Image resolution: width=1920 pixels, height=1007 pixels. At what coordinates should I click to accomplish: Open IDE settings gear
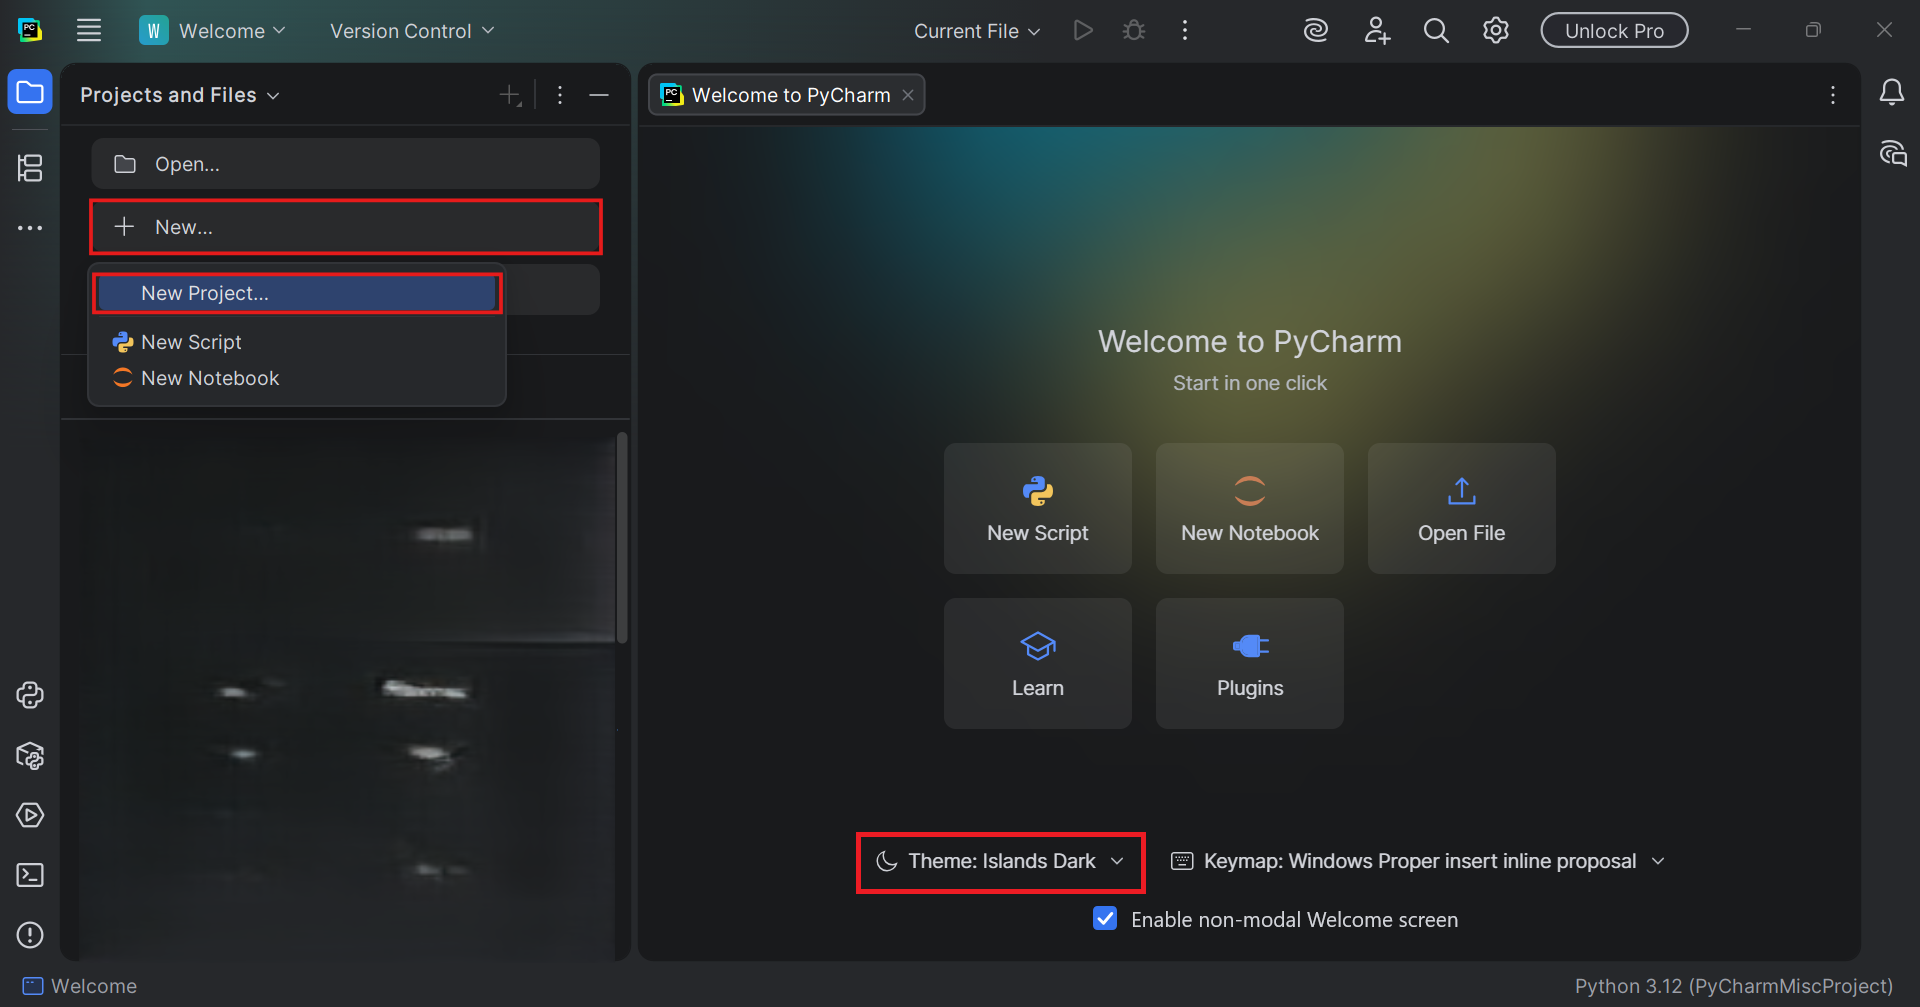[x=1496, y=31]
